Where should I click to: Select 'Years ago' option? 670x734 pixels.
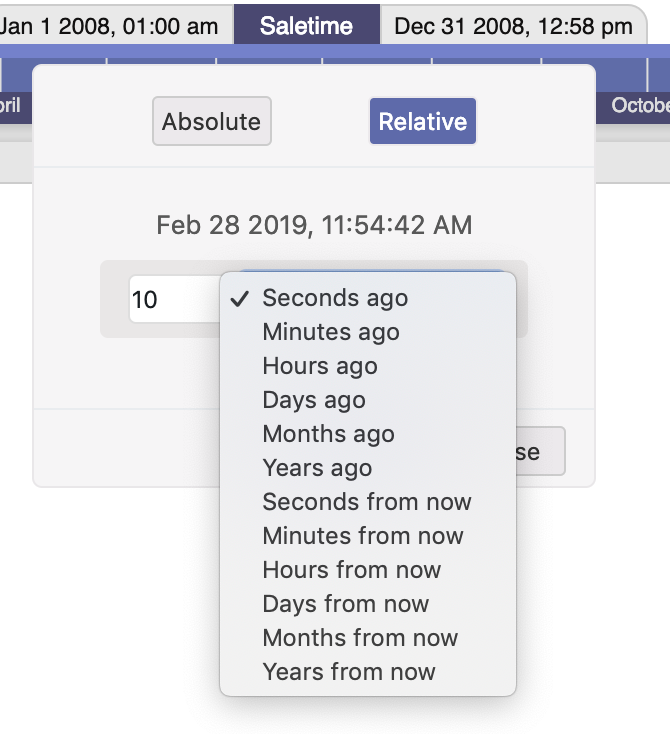[x=317, y=468]
